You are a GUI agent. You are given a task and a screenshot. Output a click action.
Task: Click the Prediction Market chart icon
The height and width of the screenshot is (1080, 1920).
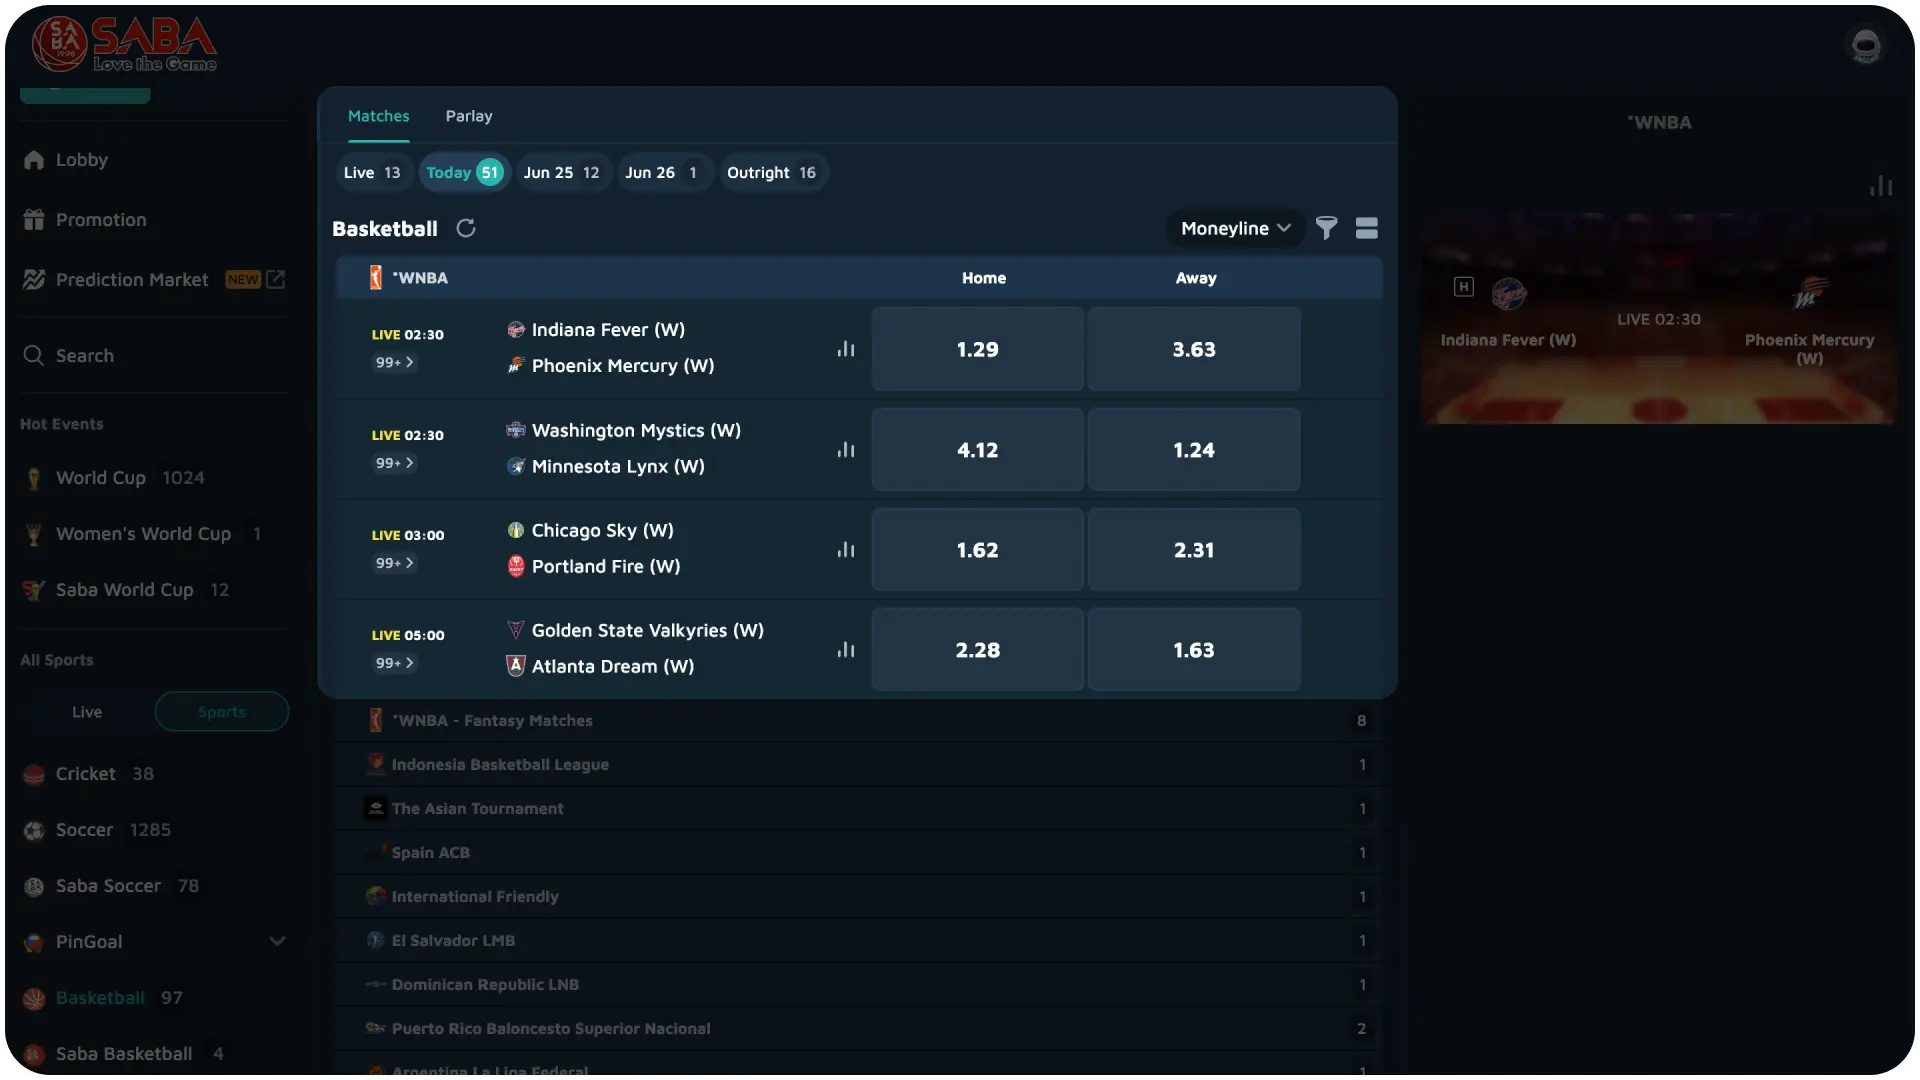click(34, 280)
